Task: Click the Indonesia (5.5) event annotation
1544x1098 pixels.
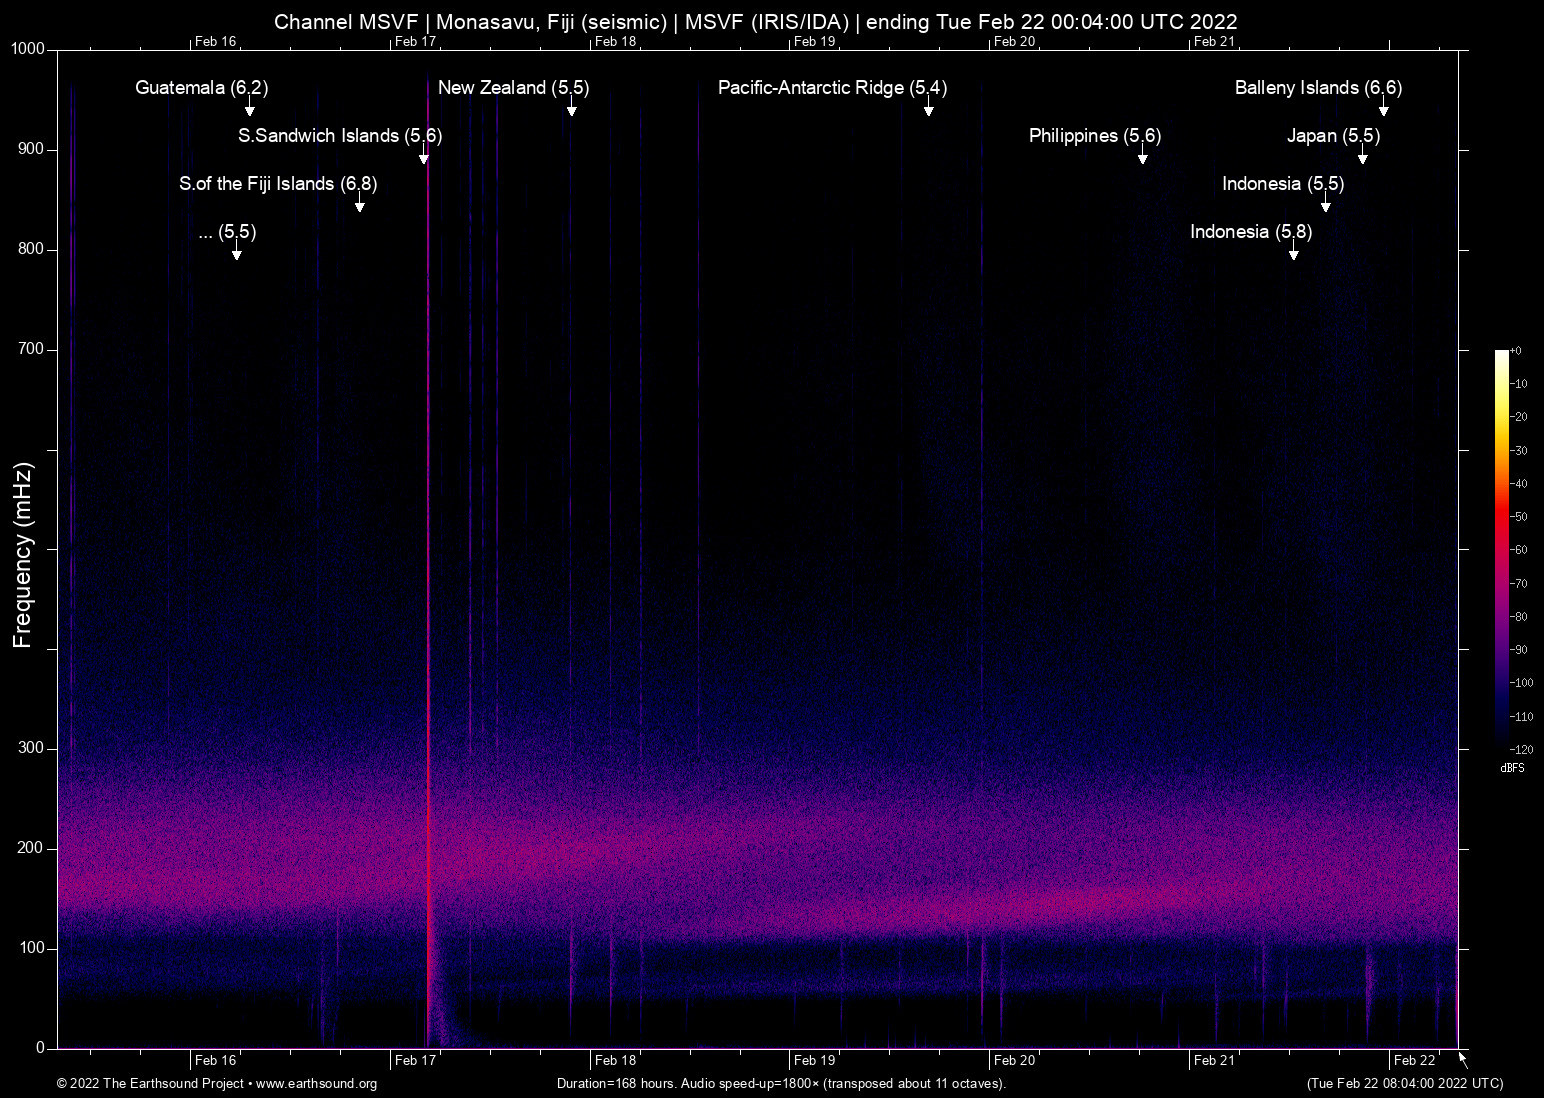Action: [1326, 207]
